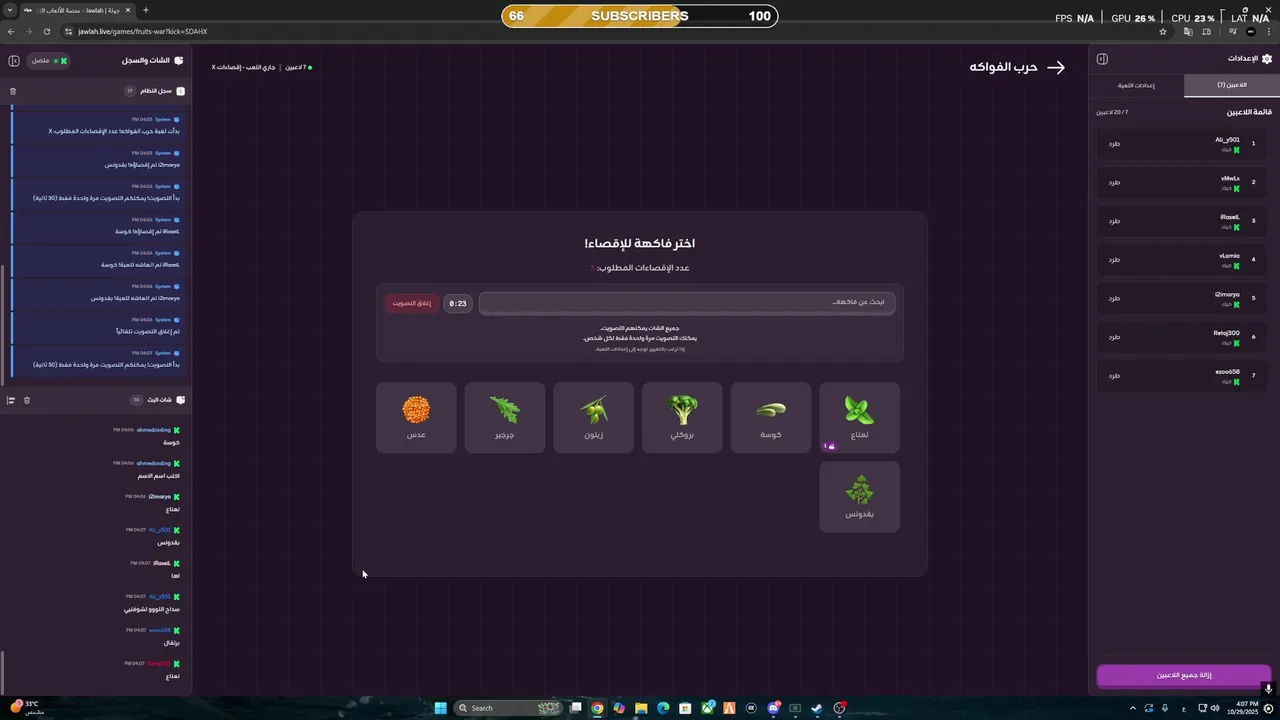This screenshot has width=1280, height=720.
Task: Click ezoo658's chat message برتقال
Action: pos(172,643)
